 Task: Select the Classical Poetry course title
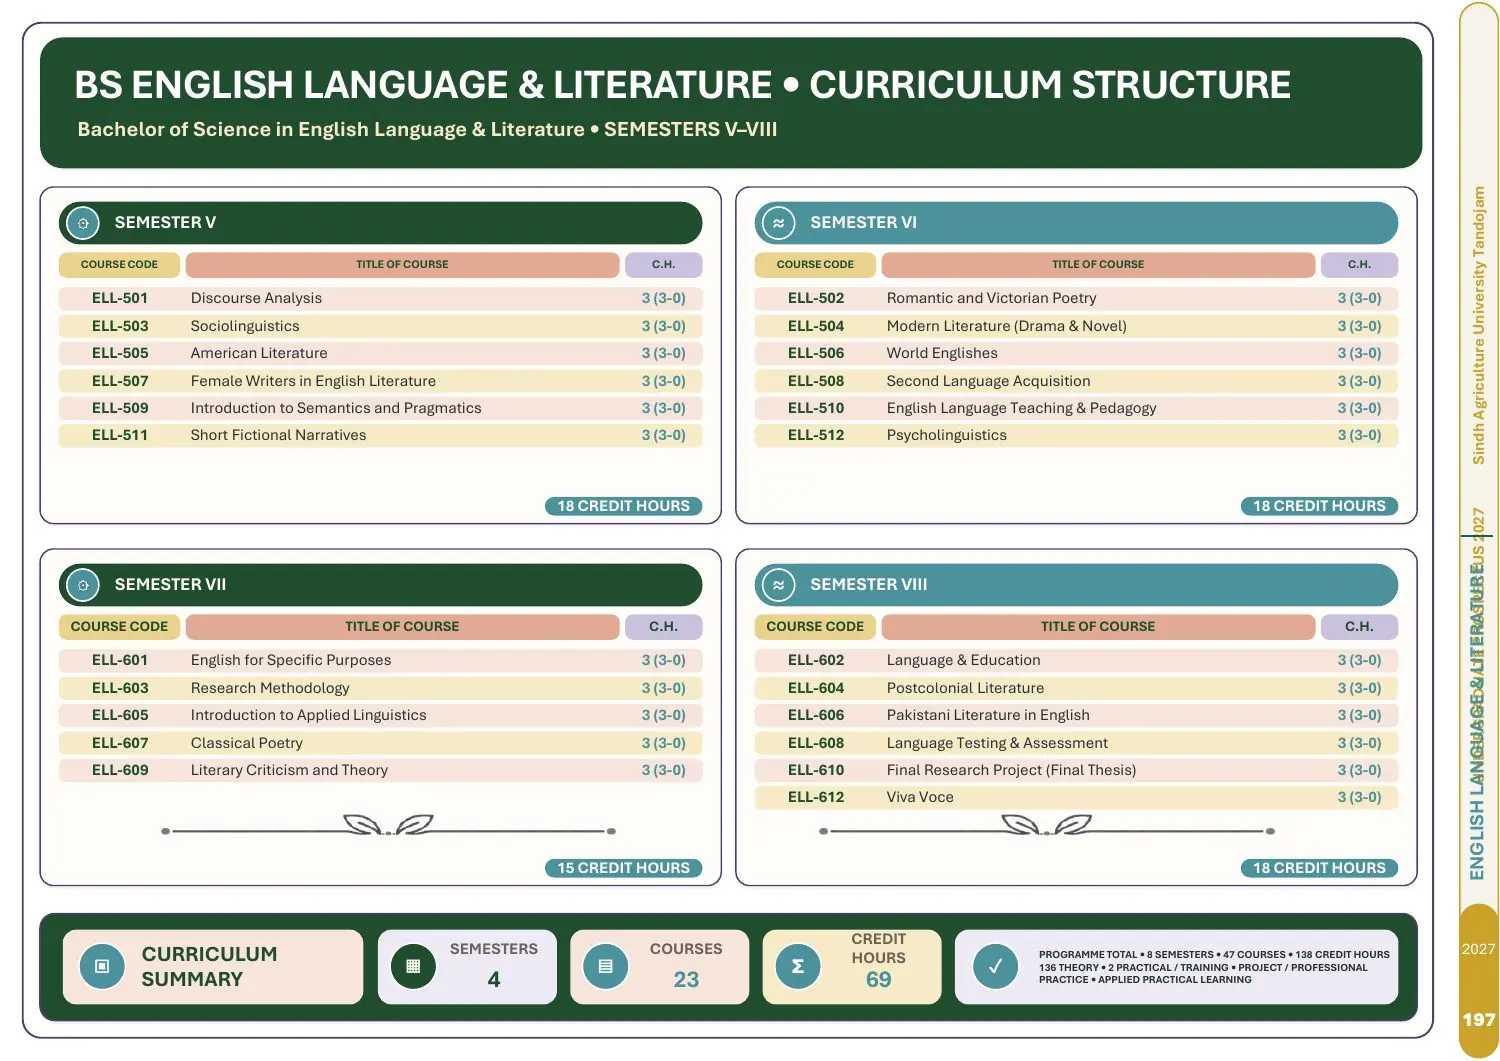[246, 743]
